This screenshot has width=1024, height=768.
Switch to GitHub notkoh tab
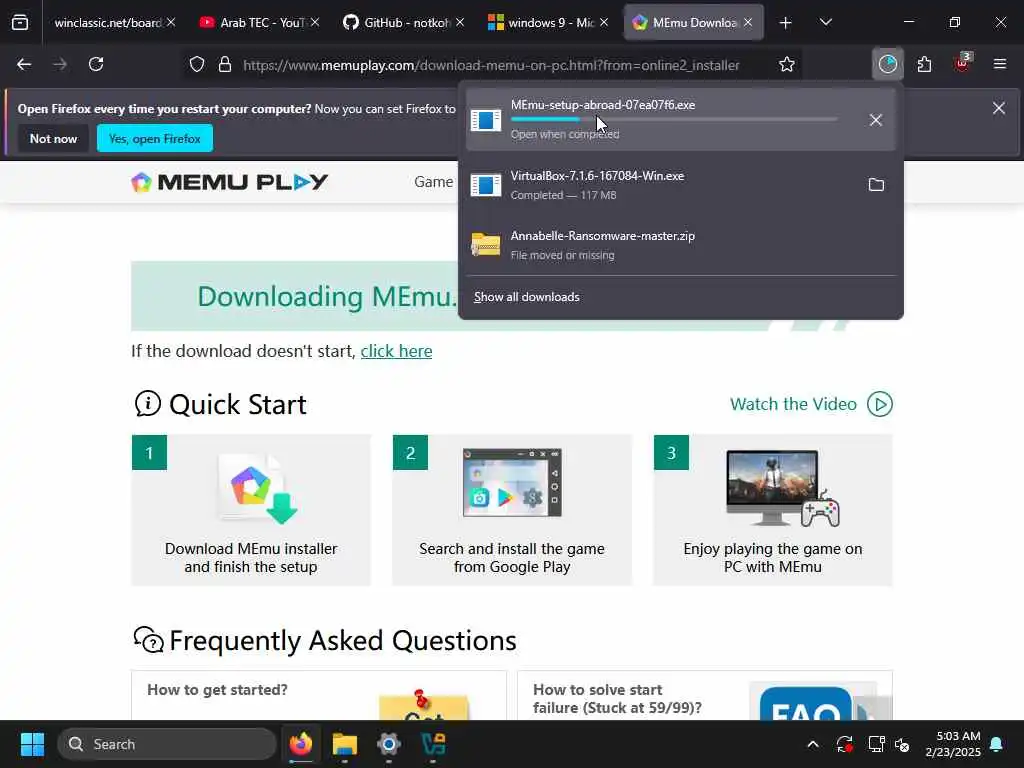click(x=404, y=23)
